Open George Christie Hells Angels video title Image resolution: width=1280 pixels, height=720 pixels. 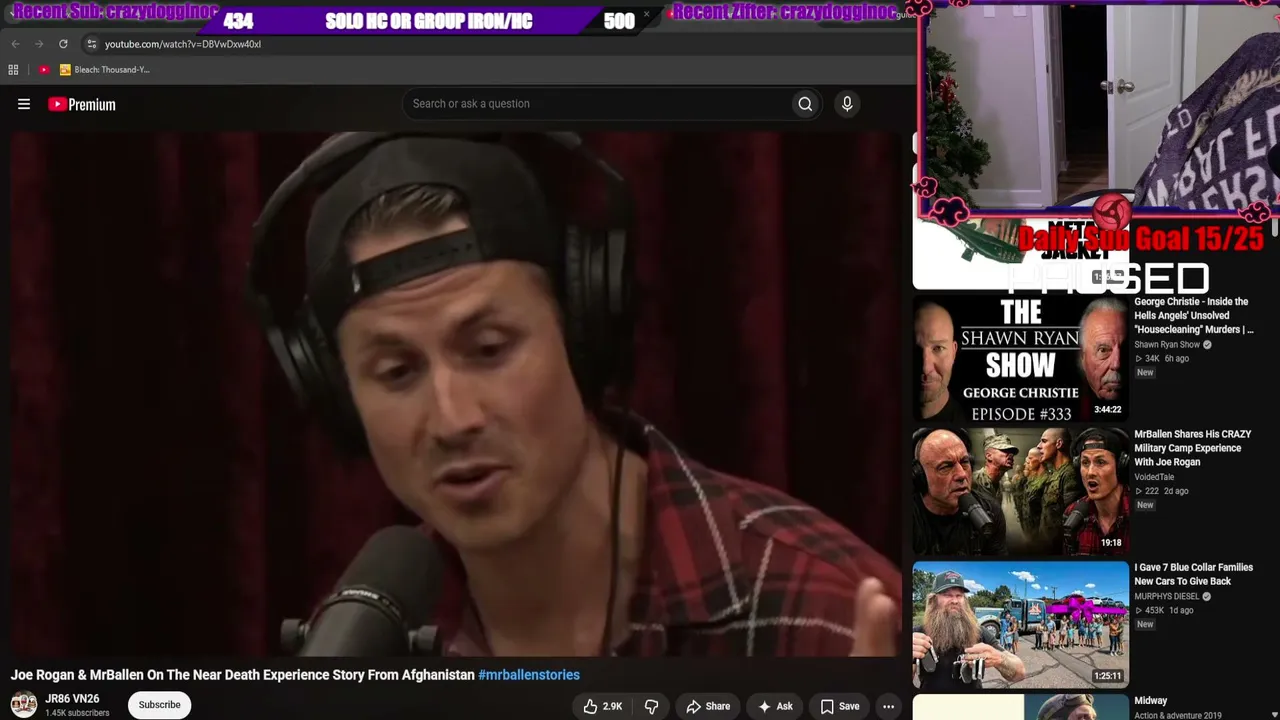click(1194, 315)
